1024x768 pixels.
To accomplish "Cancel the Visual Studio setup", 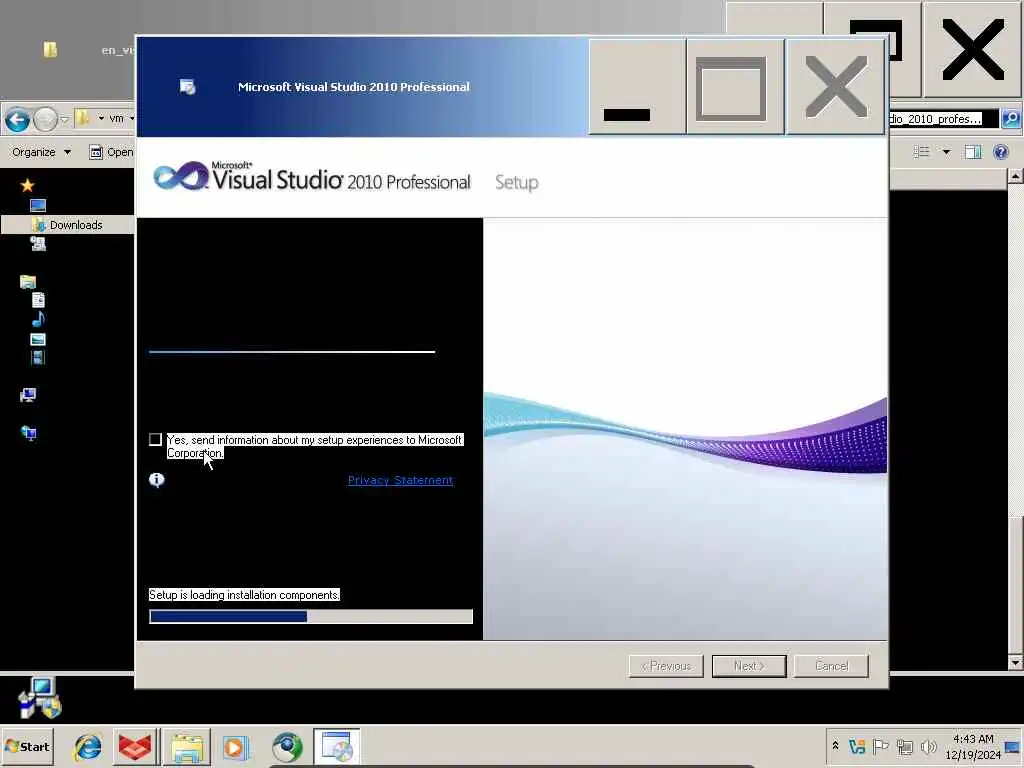I will (x=831, y=666).
